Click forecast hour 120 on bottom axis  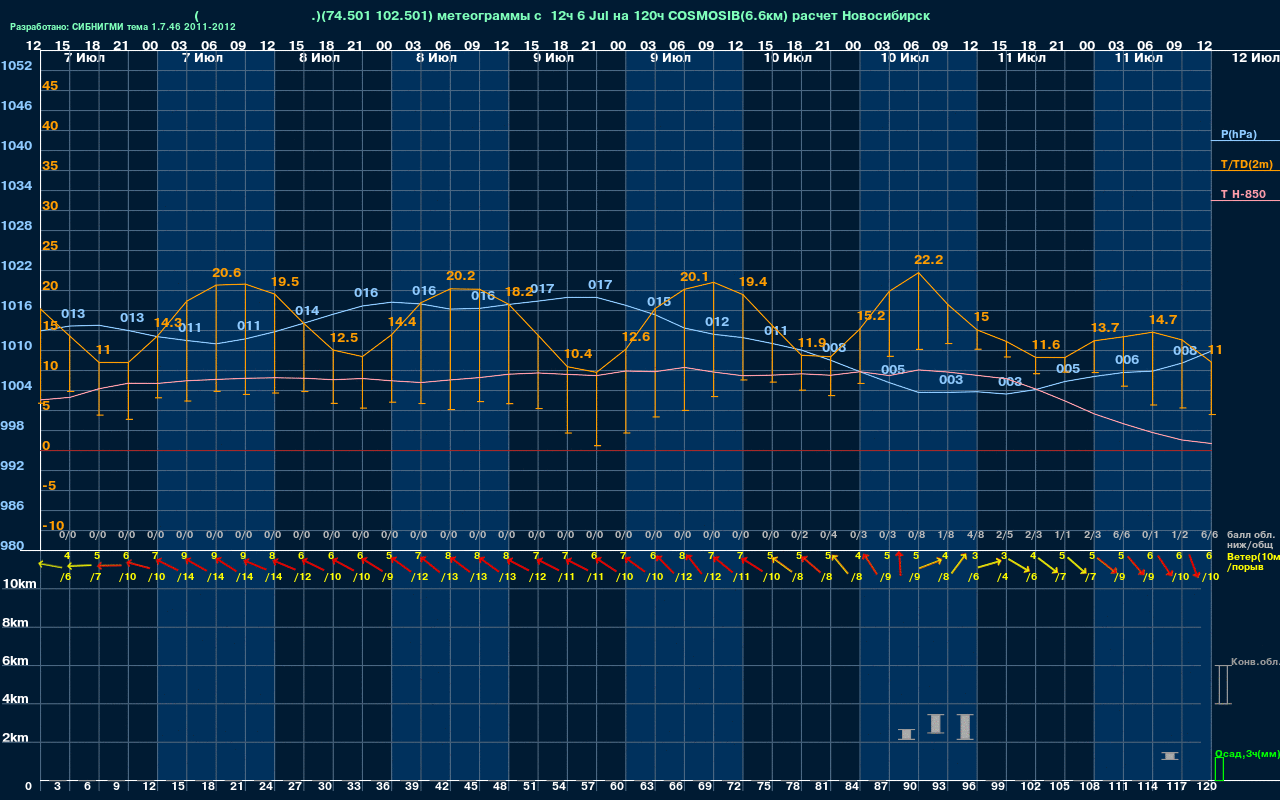point(1206,786)
